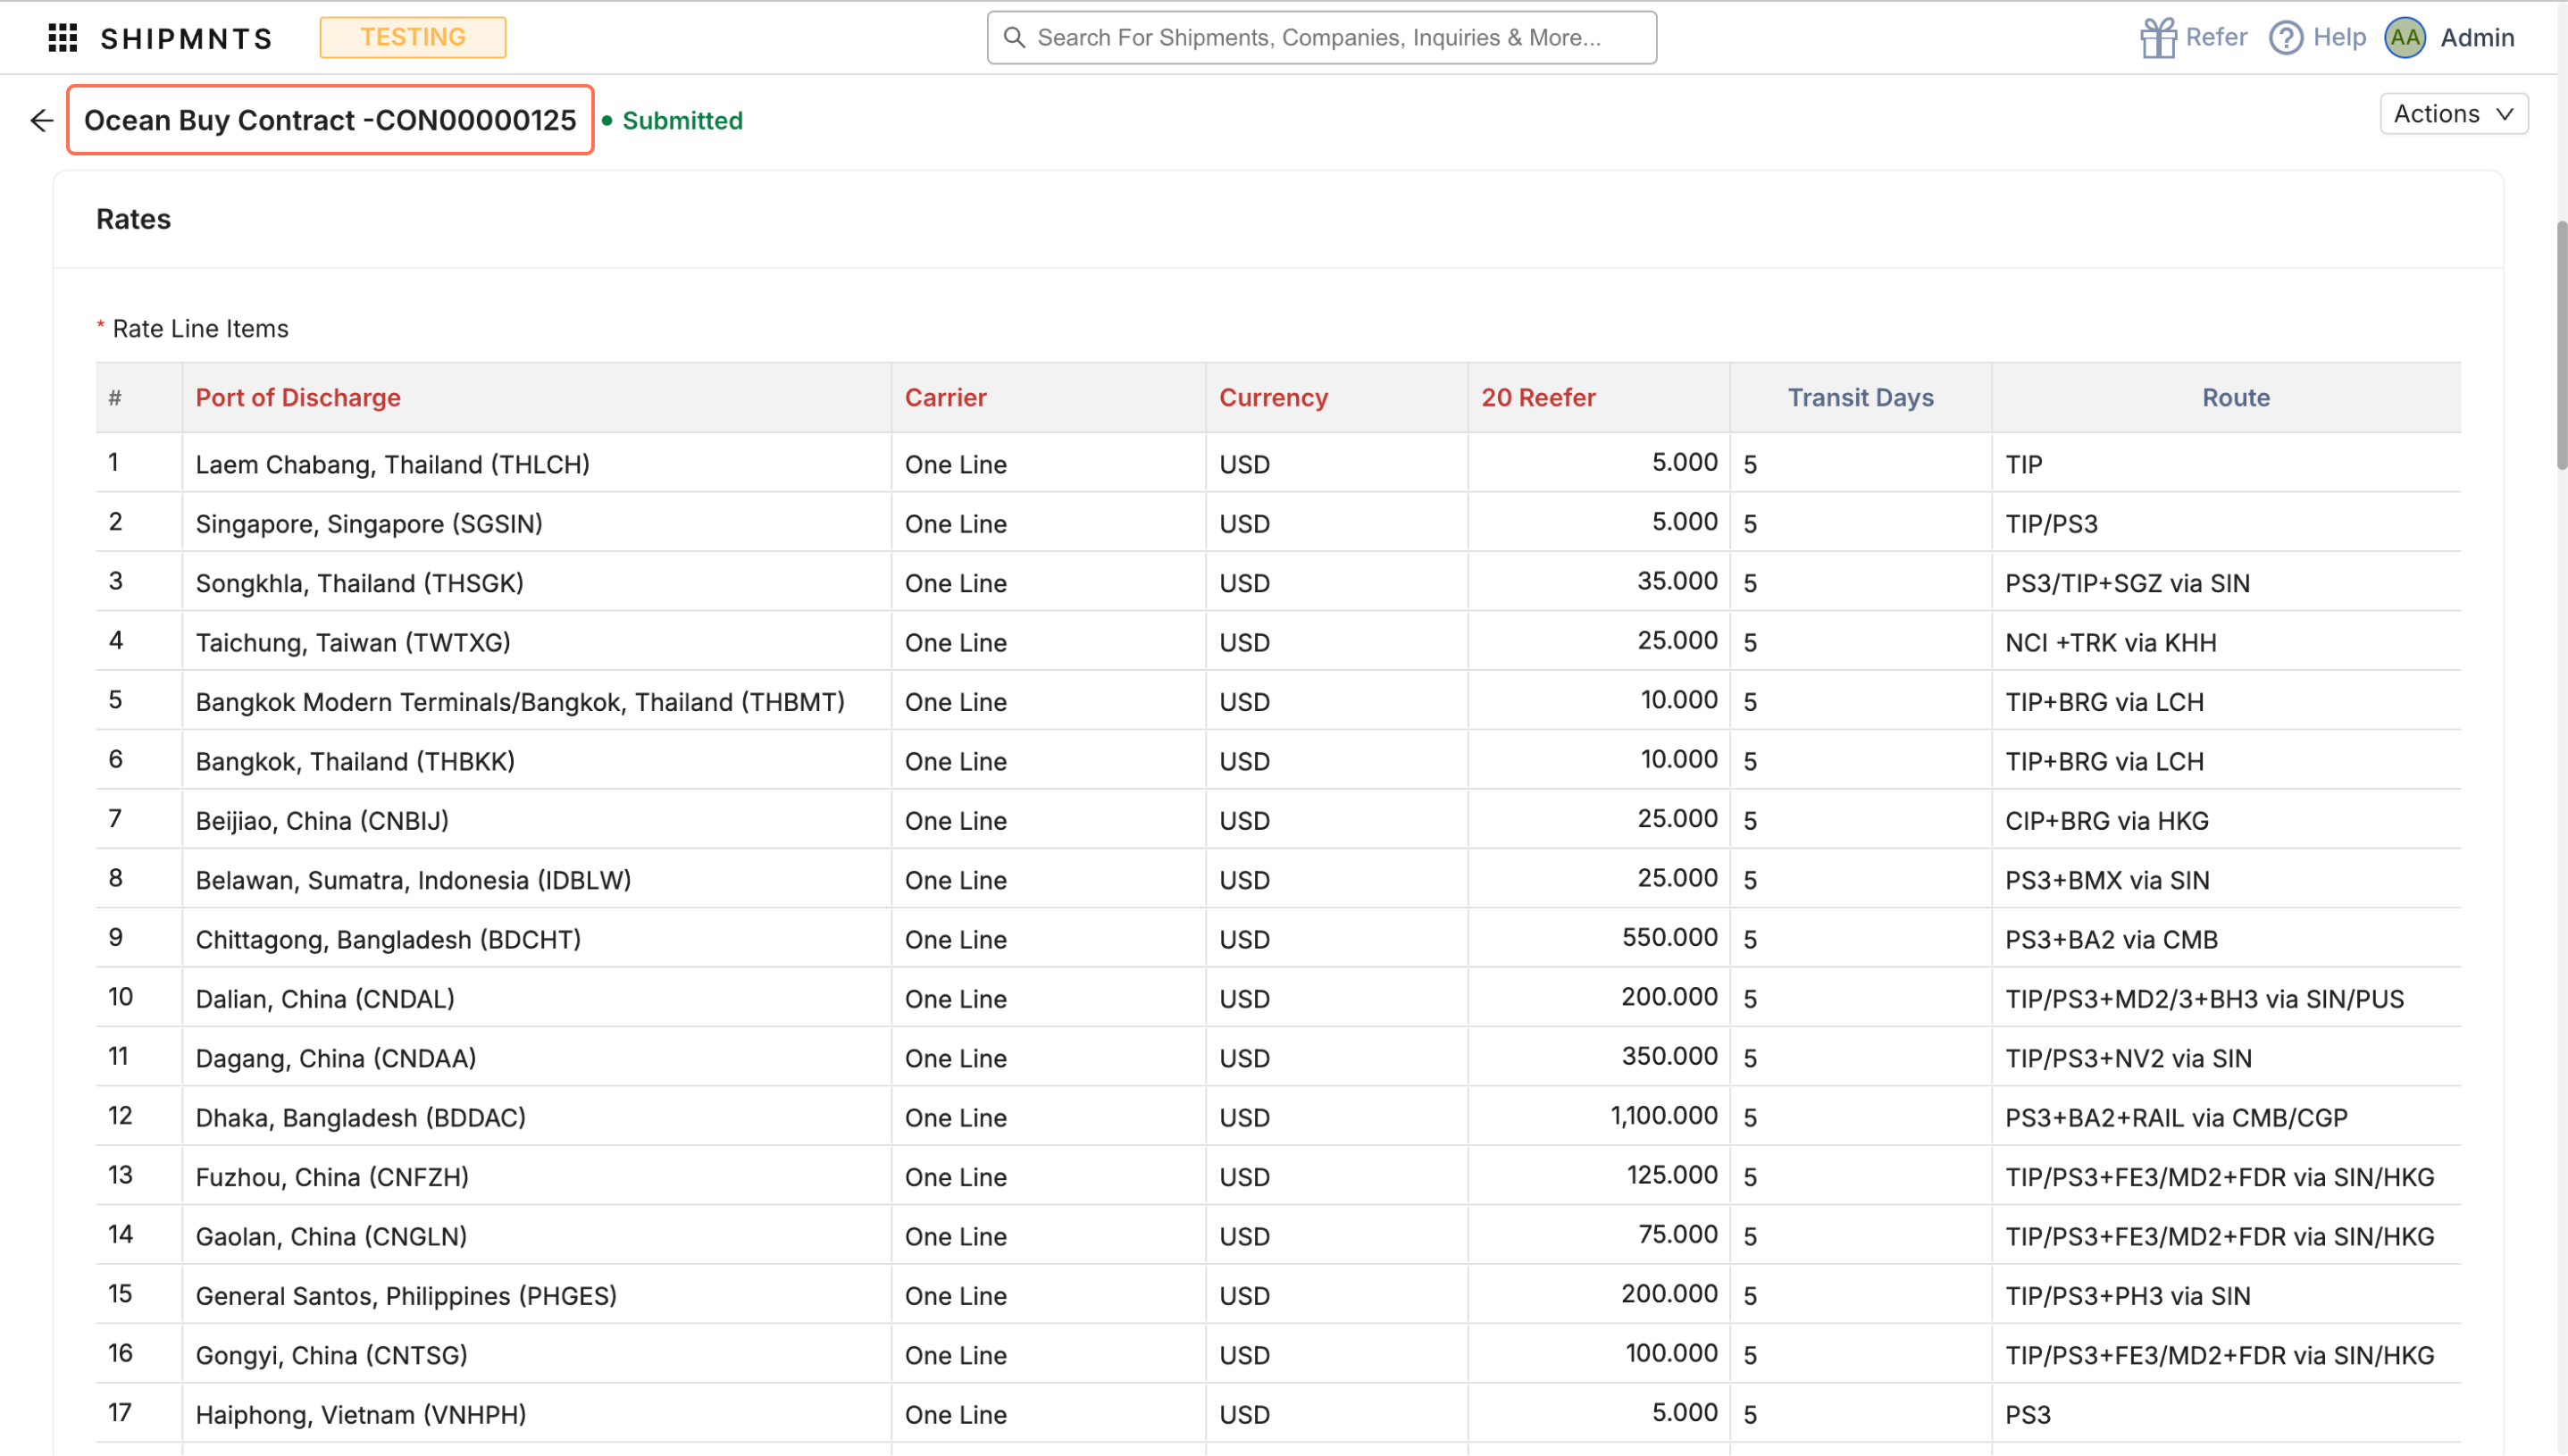Click the Help link
This screenshot has width=2568, height=1456.
[x=2339, y=38]
